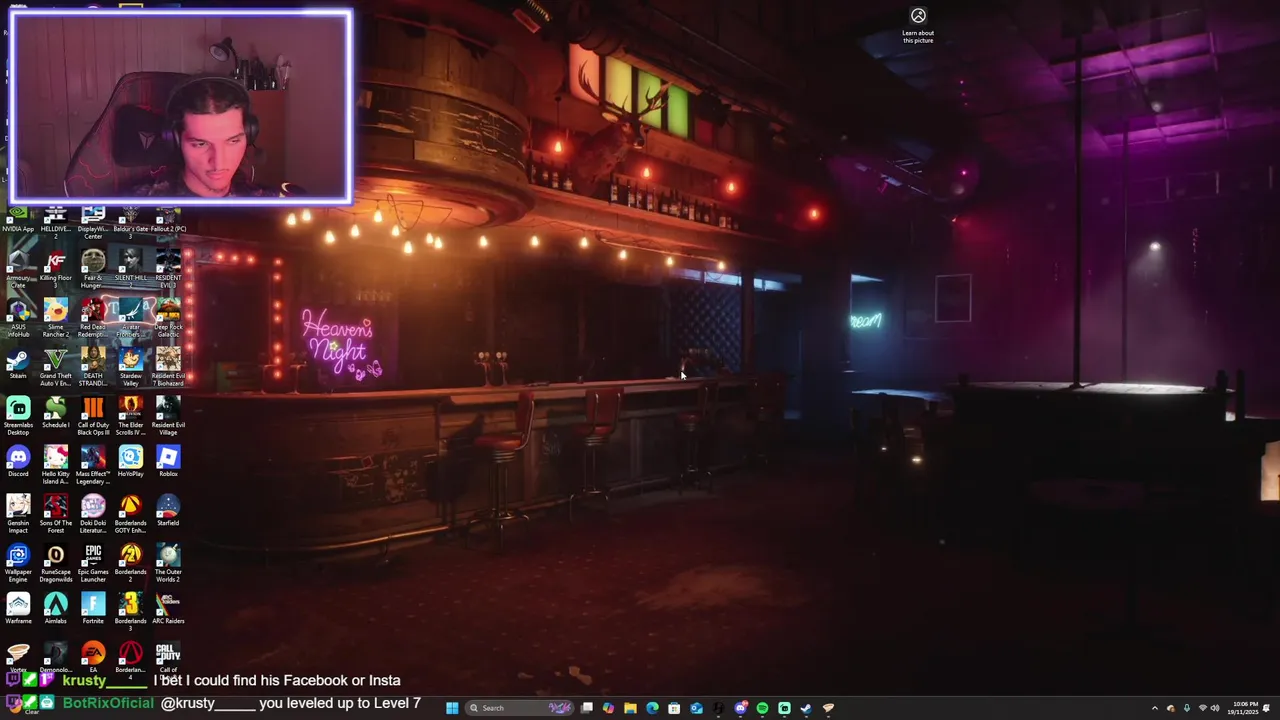
Task: Open the Streamlabs Desktop shortcut
Action: point(18,415)
